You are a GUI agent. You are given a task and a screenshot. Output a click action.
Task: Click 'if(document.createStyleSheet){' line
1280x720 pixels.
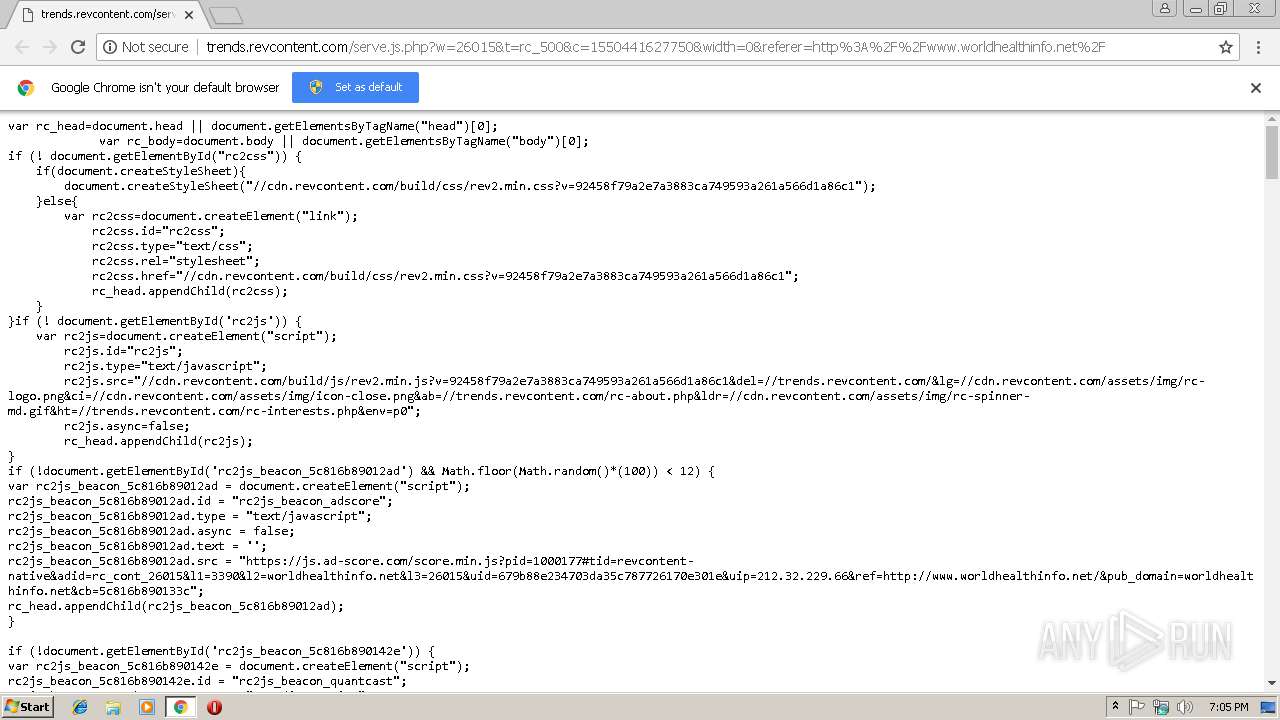(141, 171)
